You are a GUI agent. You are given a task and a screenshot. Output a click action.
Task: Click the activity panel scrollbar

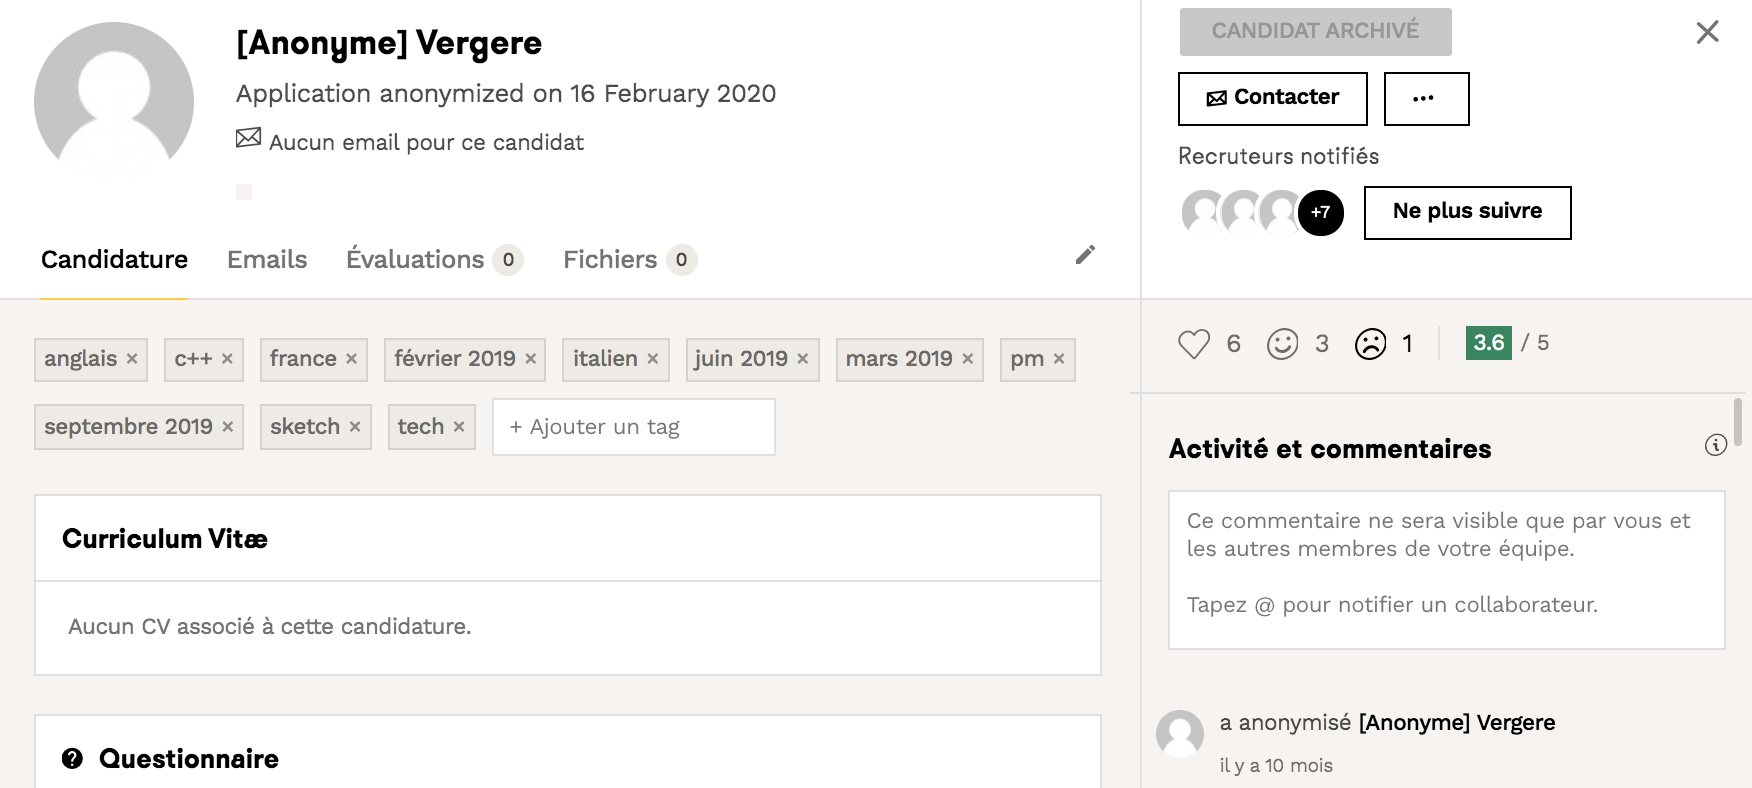1738,422
